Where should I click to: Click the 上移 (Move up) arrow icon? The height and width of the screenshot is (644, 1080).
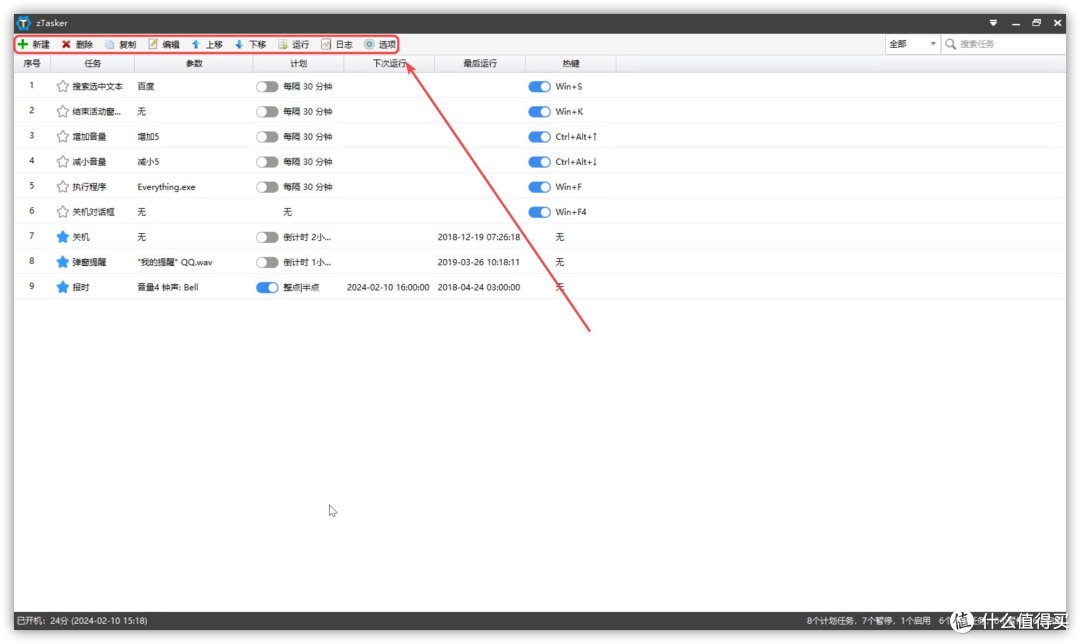pyautogui.click(x=196, y=44)
